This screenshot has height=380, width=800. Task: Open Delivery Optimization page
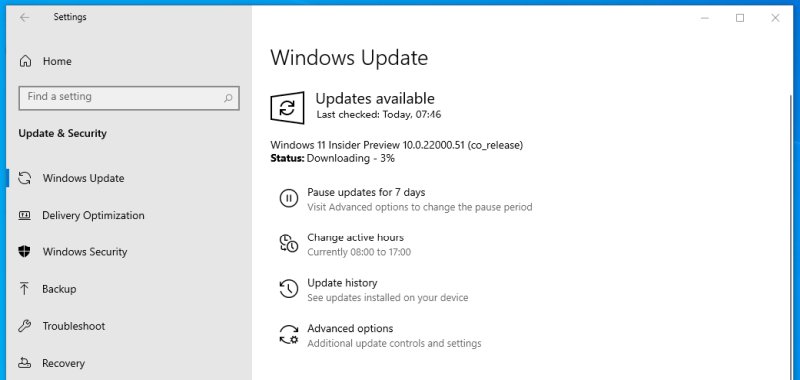click(93, 215)
